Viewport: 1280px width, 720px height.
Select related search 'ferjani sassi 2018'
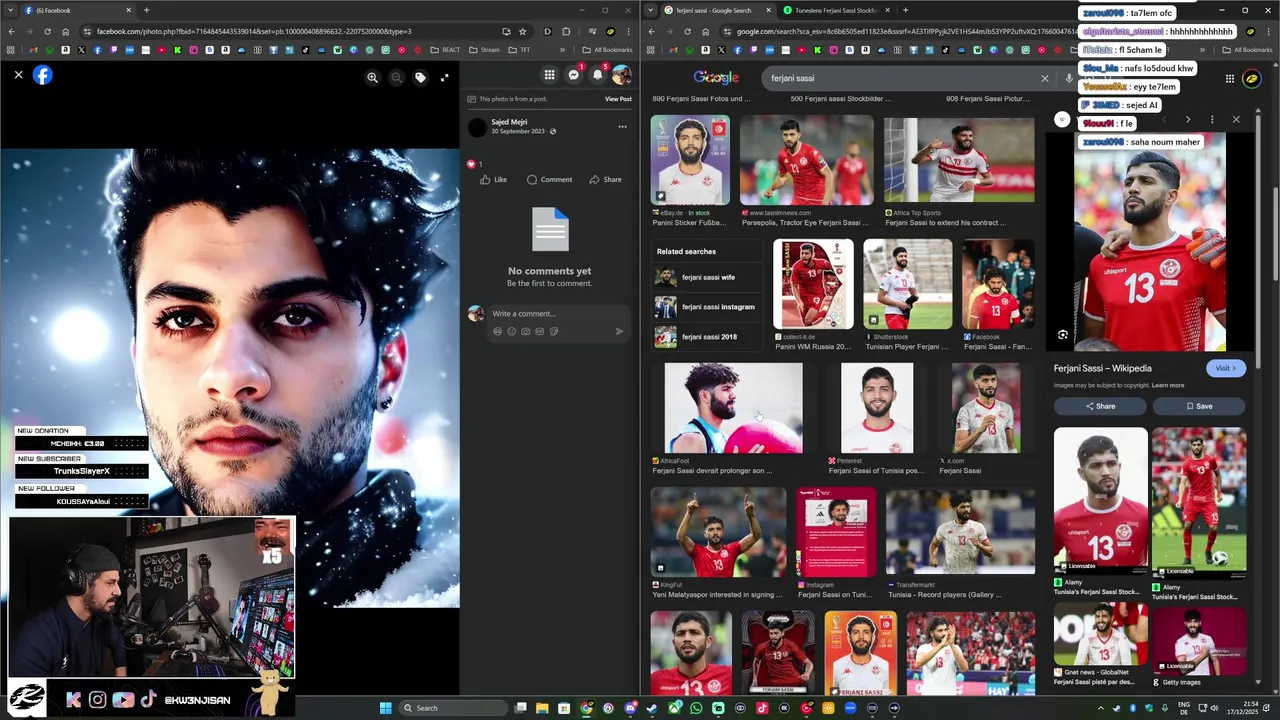pos(707,337)
